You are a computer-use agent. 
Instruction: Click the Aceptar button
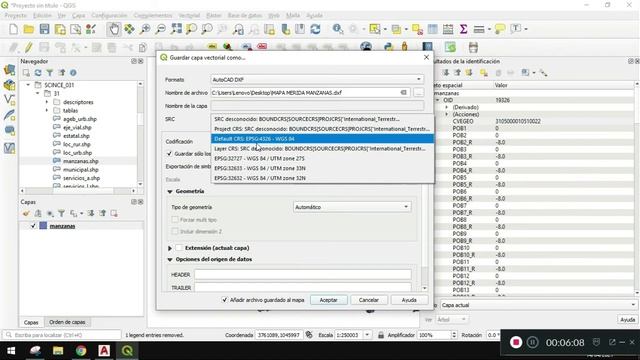point(328,300)
